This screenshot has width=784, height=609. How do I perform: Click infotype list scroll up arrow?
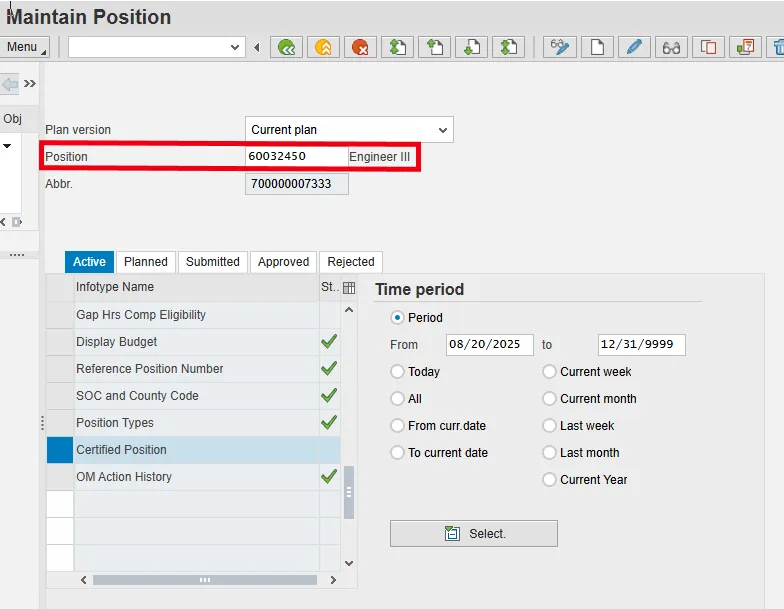pyautogui.click(x=349, y=310)
